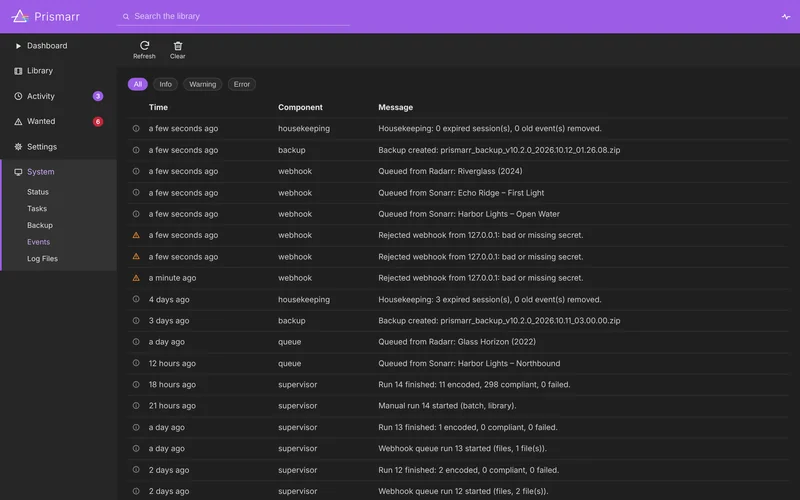Click the Prismarr prism logo icon
Viewport: 800px width, 500px height.
(x=20, y=16)
